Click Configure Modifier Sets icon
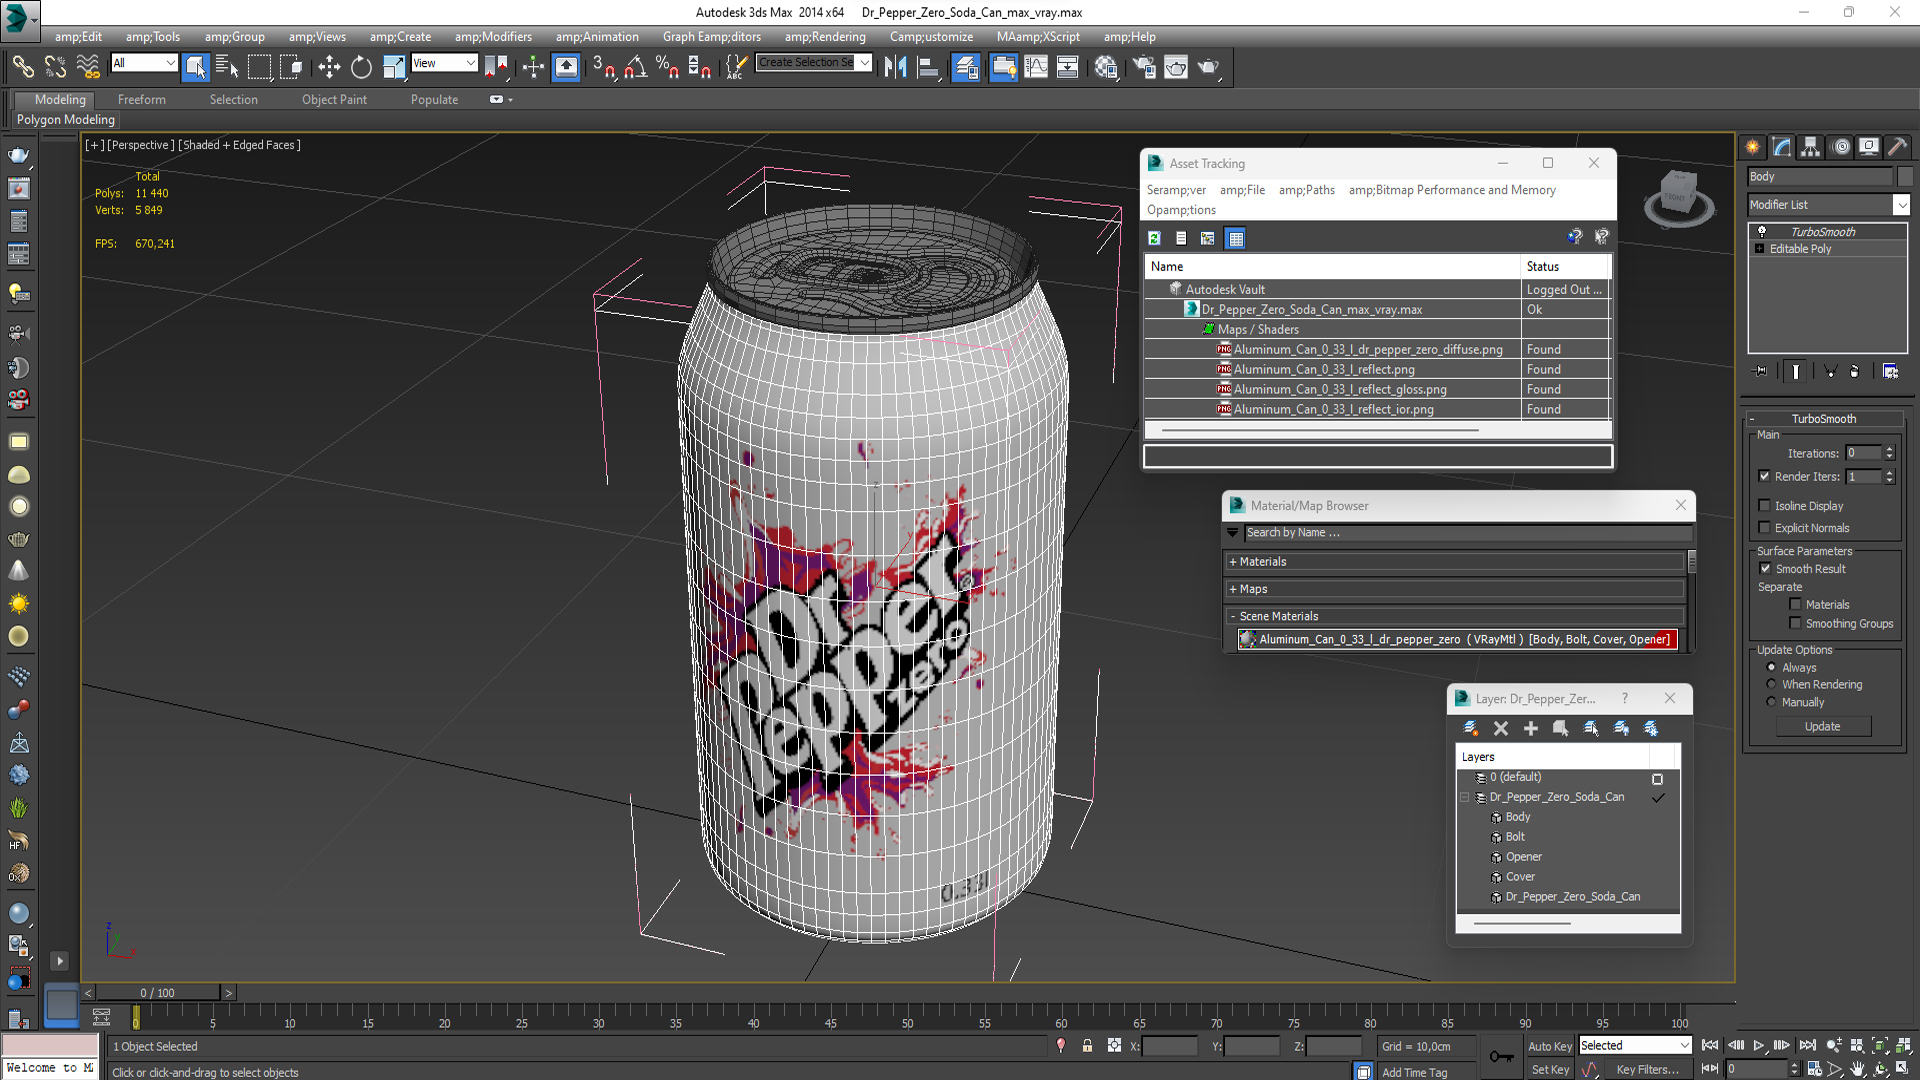The height and width of the screenshot is (1080, 1920). click(x=1890, y=371)
